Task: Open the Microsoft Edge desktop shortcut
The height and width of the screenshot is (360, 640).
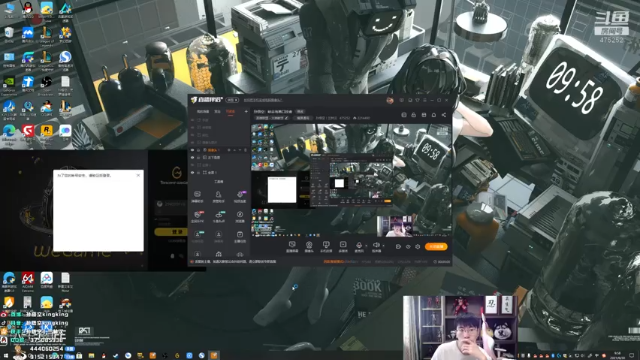Action: [9, 131]
